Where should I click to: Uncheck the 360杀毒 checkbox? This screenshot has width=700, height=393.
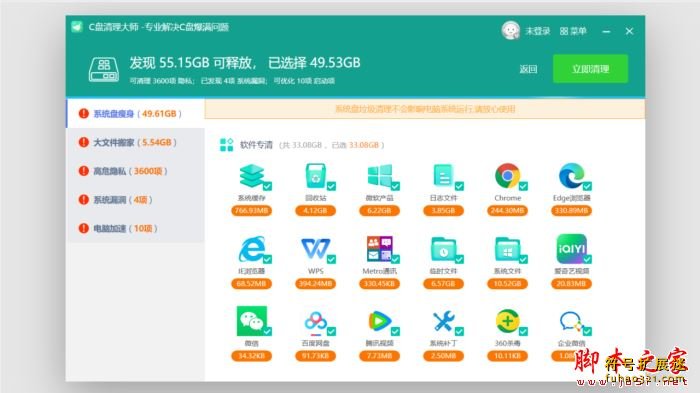click(x=523, y=331)
